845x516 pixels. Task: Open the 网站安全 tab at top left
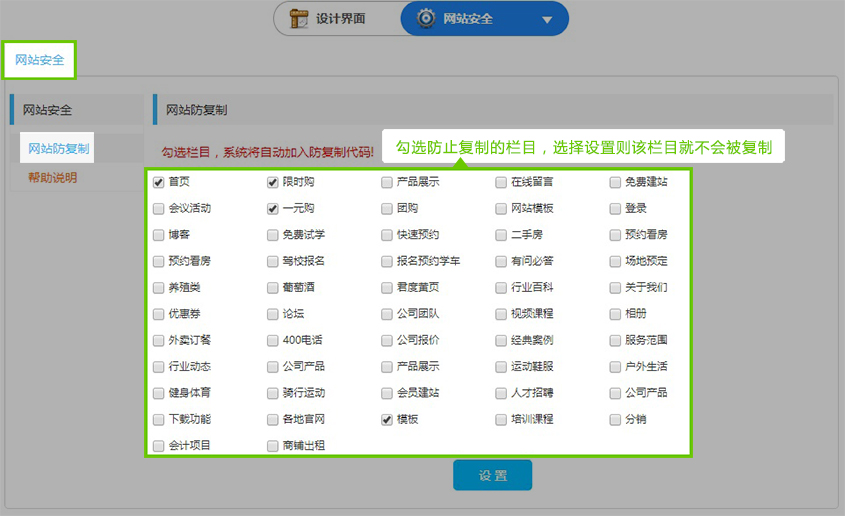(x=40, y=60)
